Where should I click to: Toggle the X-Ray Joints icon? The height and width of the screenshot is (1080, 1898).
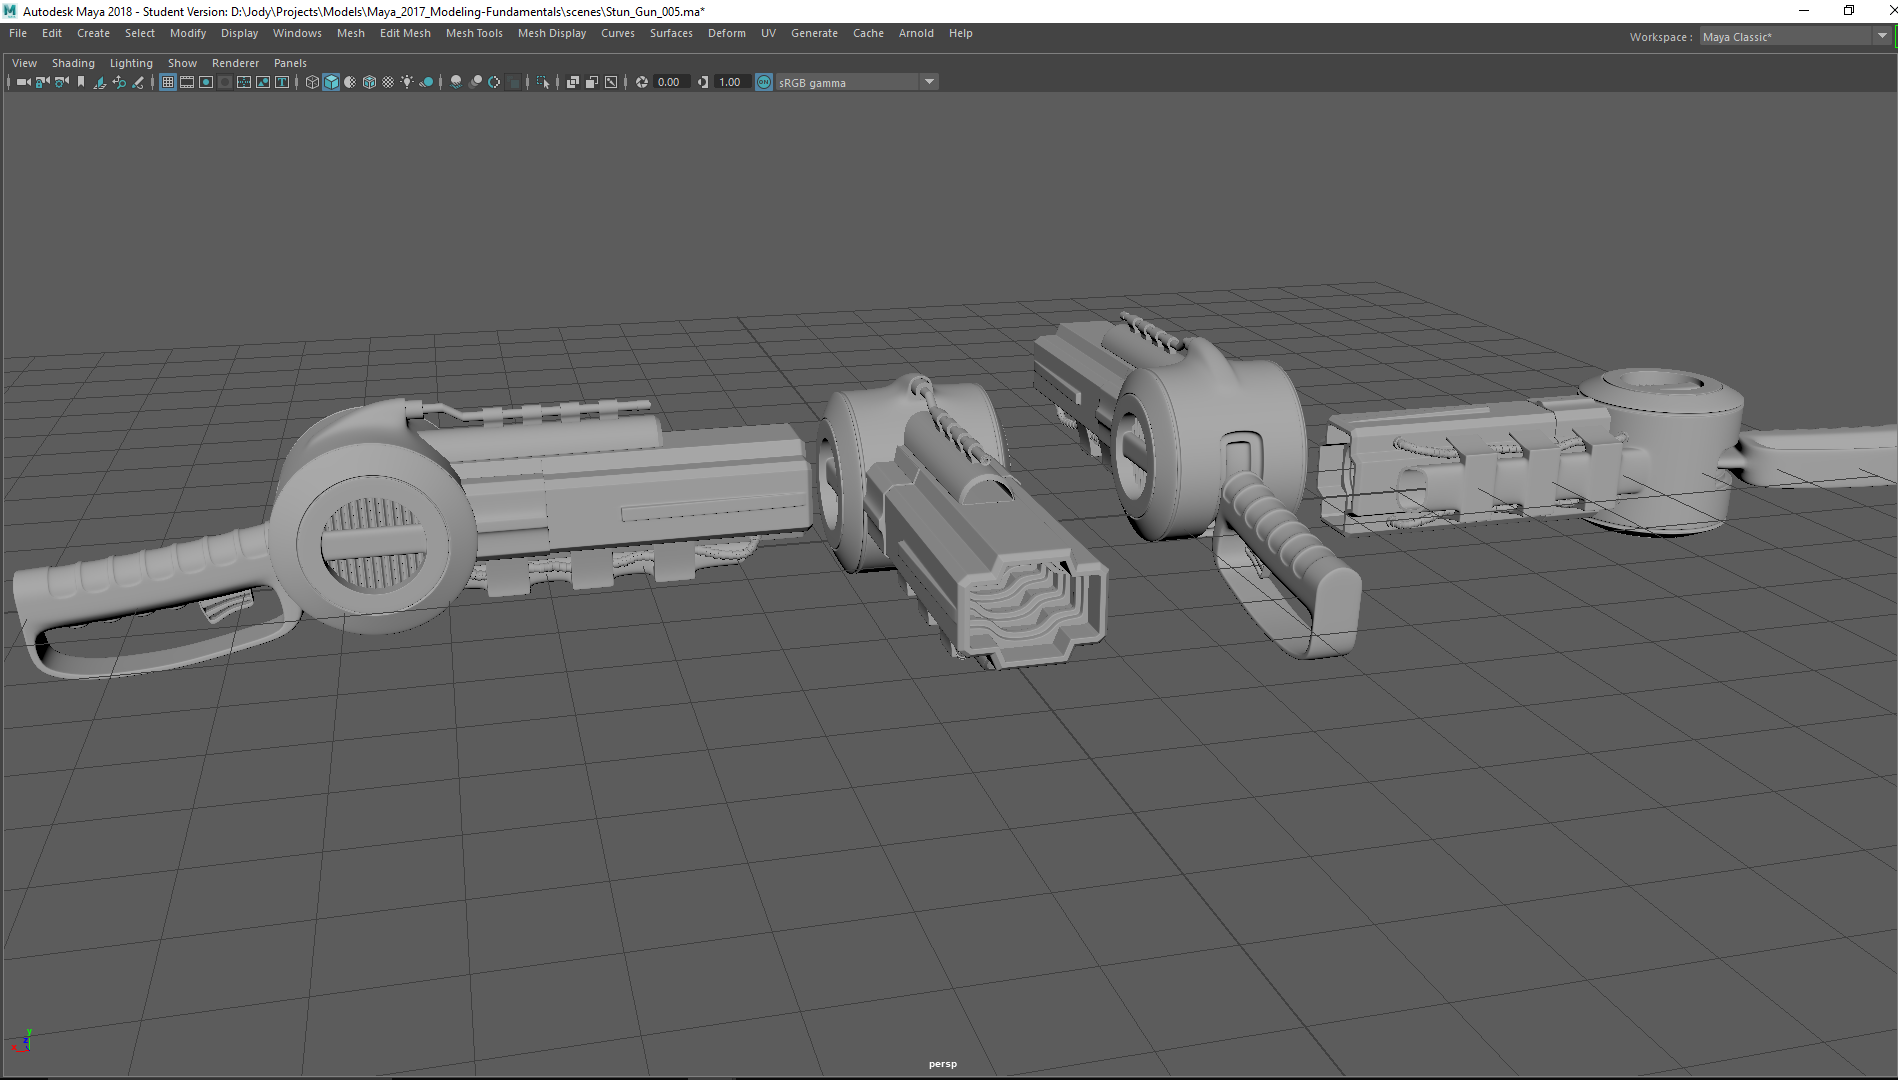(x=611, y=82)
